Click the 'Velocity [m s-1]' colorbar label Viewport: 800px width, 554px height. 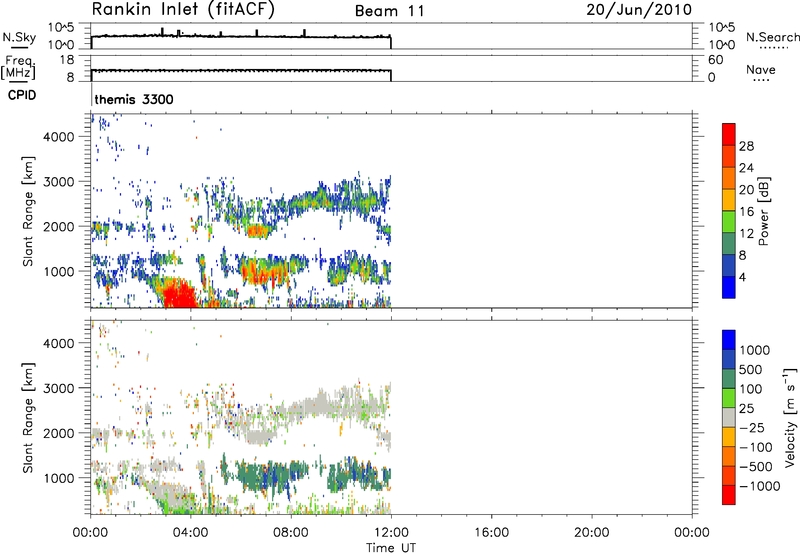[x=790, y=417]
